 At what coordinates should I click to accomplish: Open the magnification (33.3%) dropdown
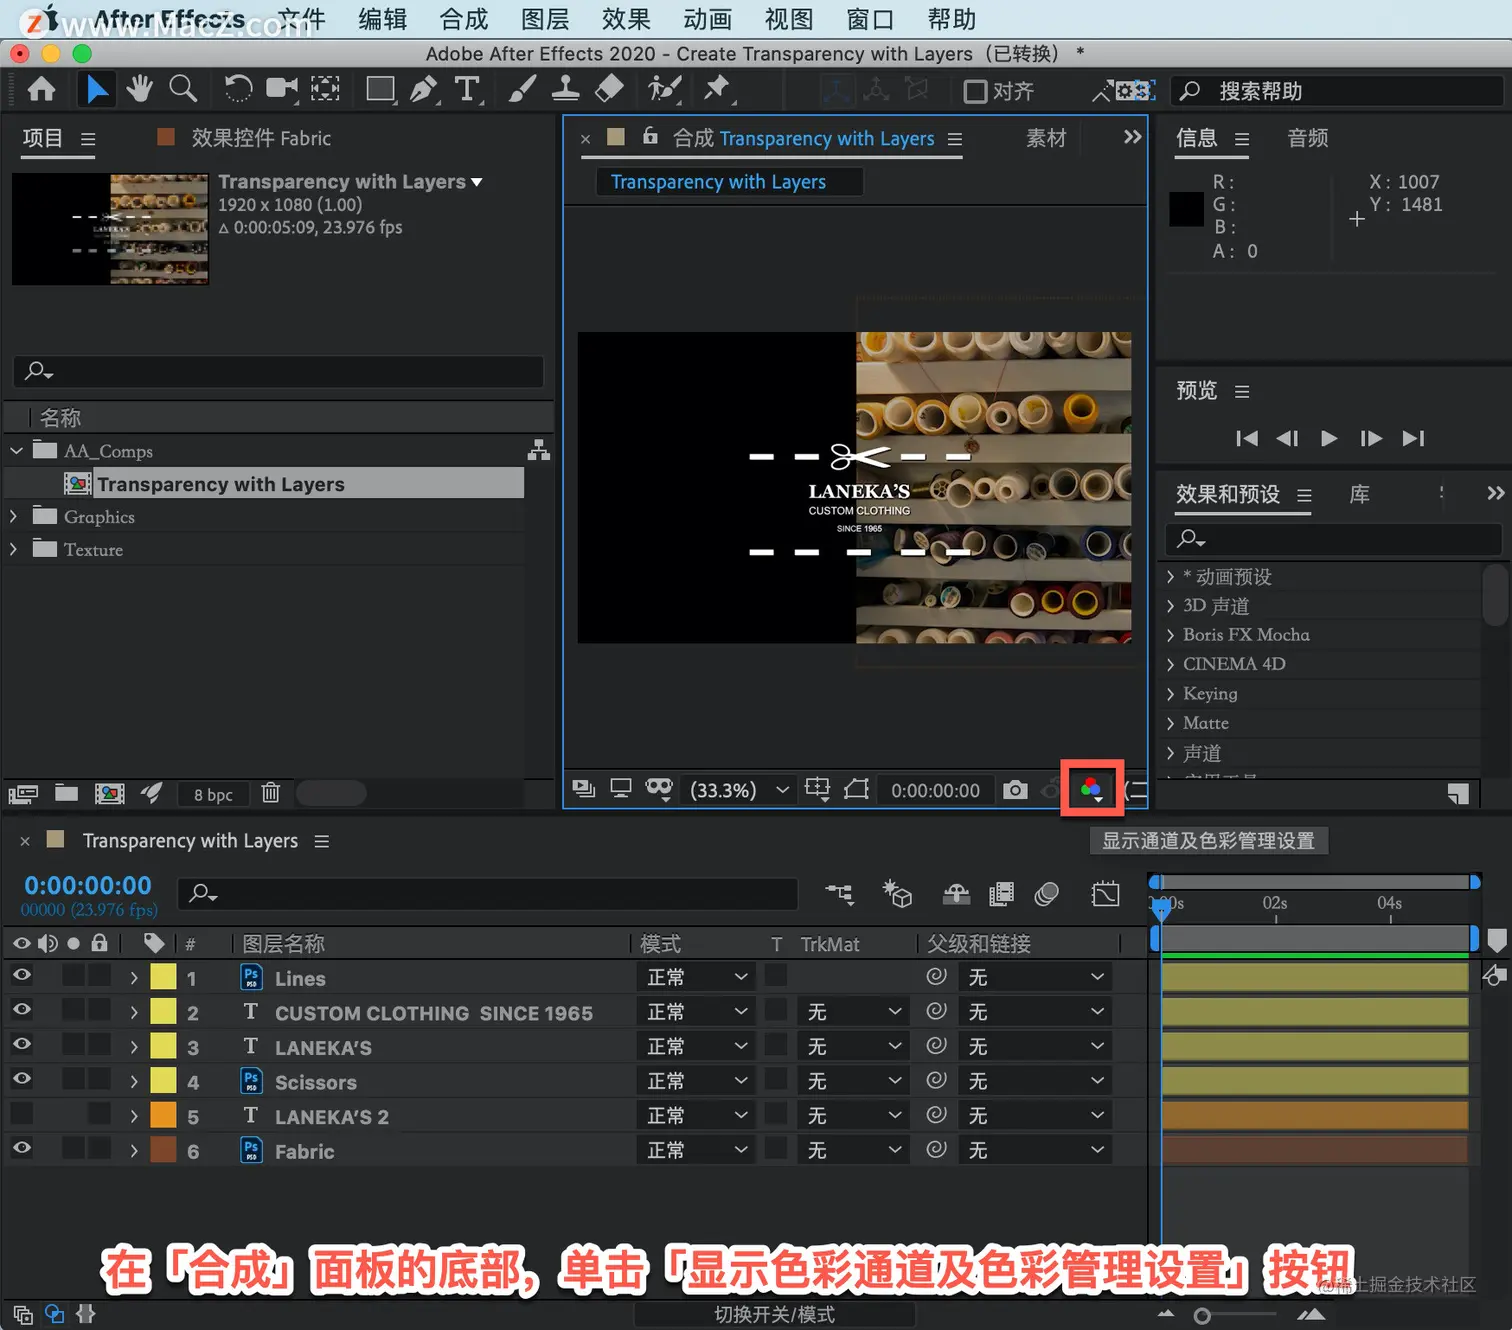[x=740, y=790]
